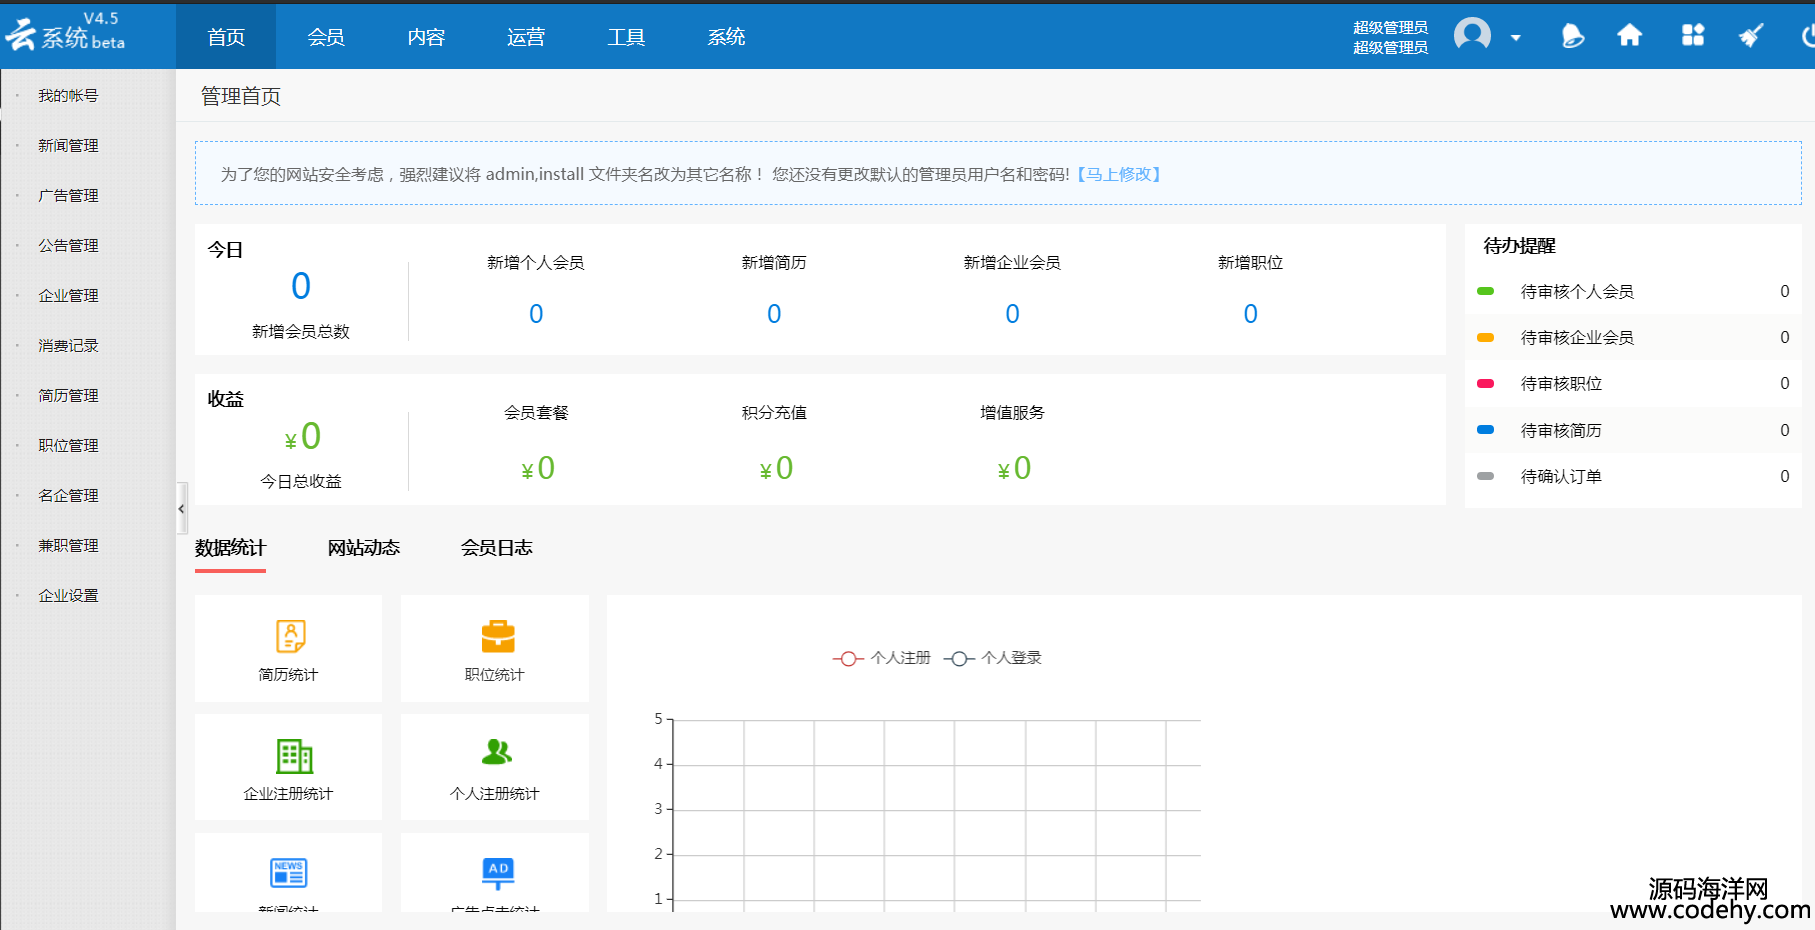Open 公告管理 in sidebar
The width and height of the screenshot is (1815, 930).
point(68,246)
